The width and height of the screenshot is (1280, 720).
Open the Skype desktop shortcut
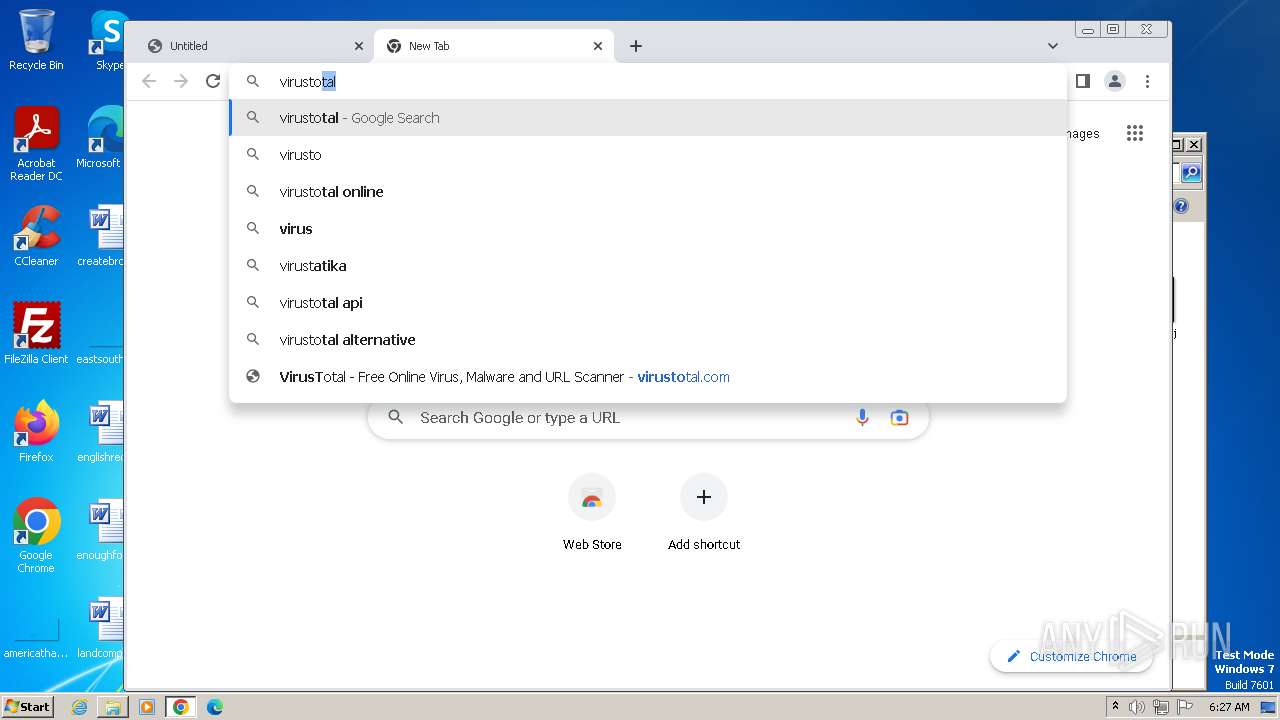tap(108, 40)
